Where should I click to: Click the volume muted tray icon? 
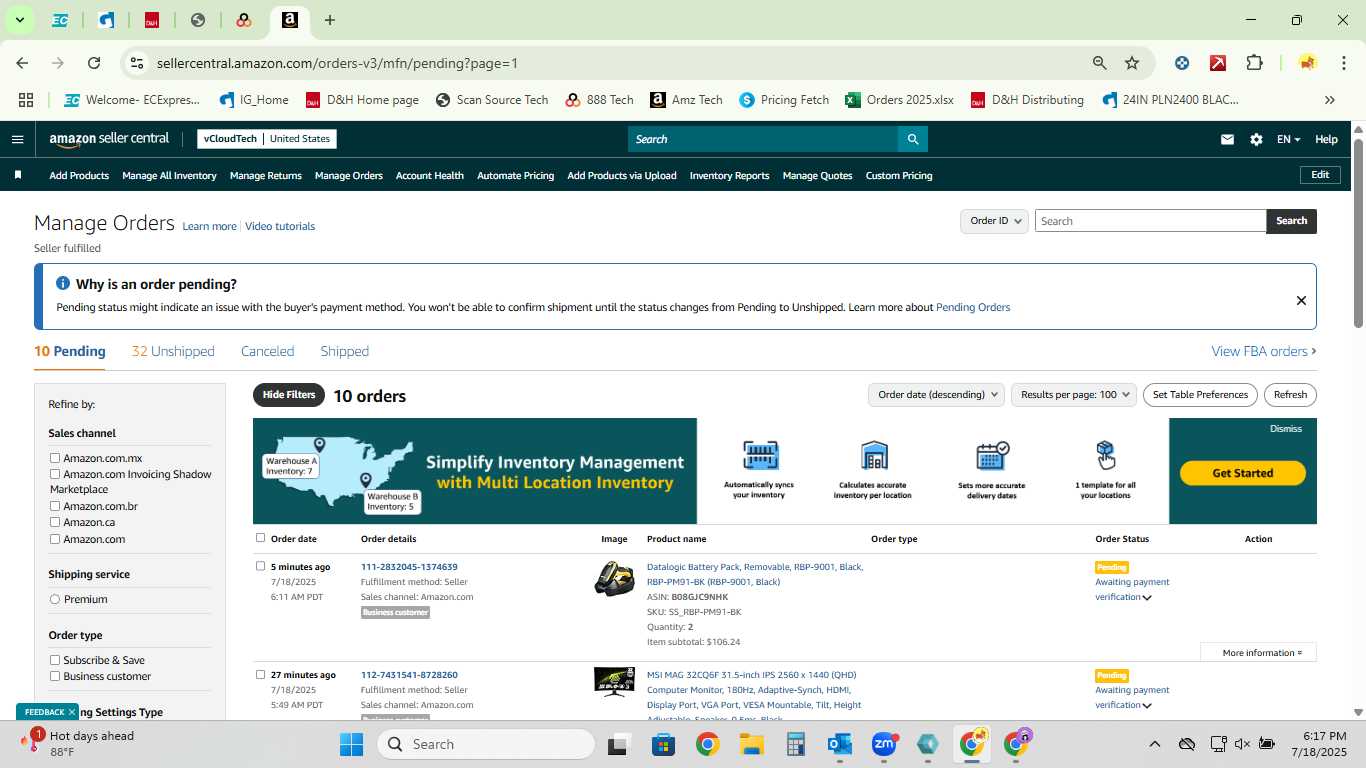(1242, 744)
